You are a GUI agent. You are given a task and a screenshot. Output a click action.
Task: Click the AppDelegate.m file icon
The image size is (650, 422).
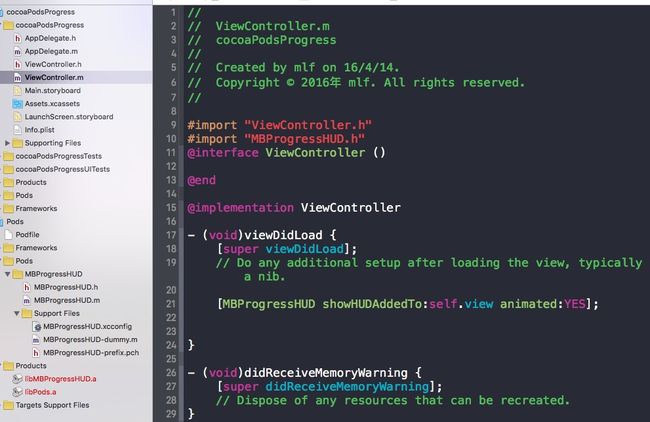click(x=17, y=51)
